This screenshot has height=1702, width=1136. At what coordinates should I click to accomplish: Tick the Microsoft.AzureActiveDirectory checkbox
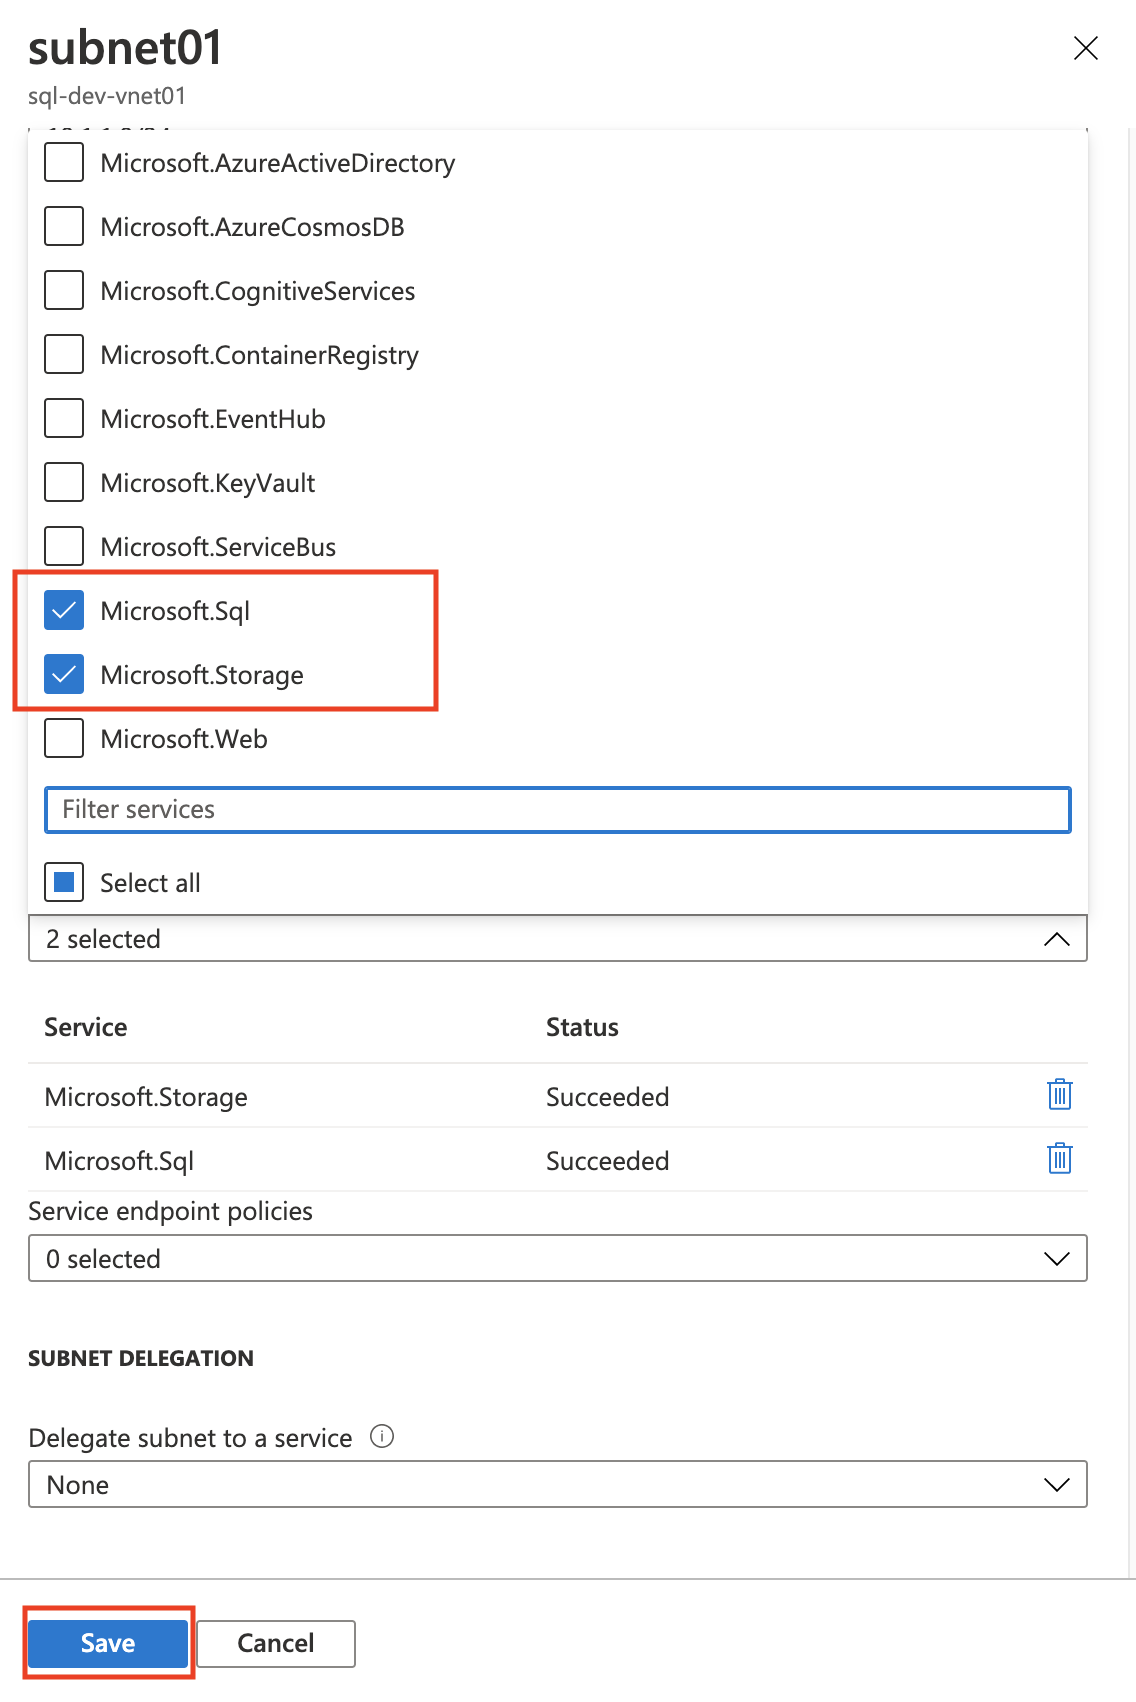coord(64,163)
